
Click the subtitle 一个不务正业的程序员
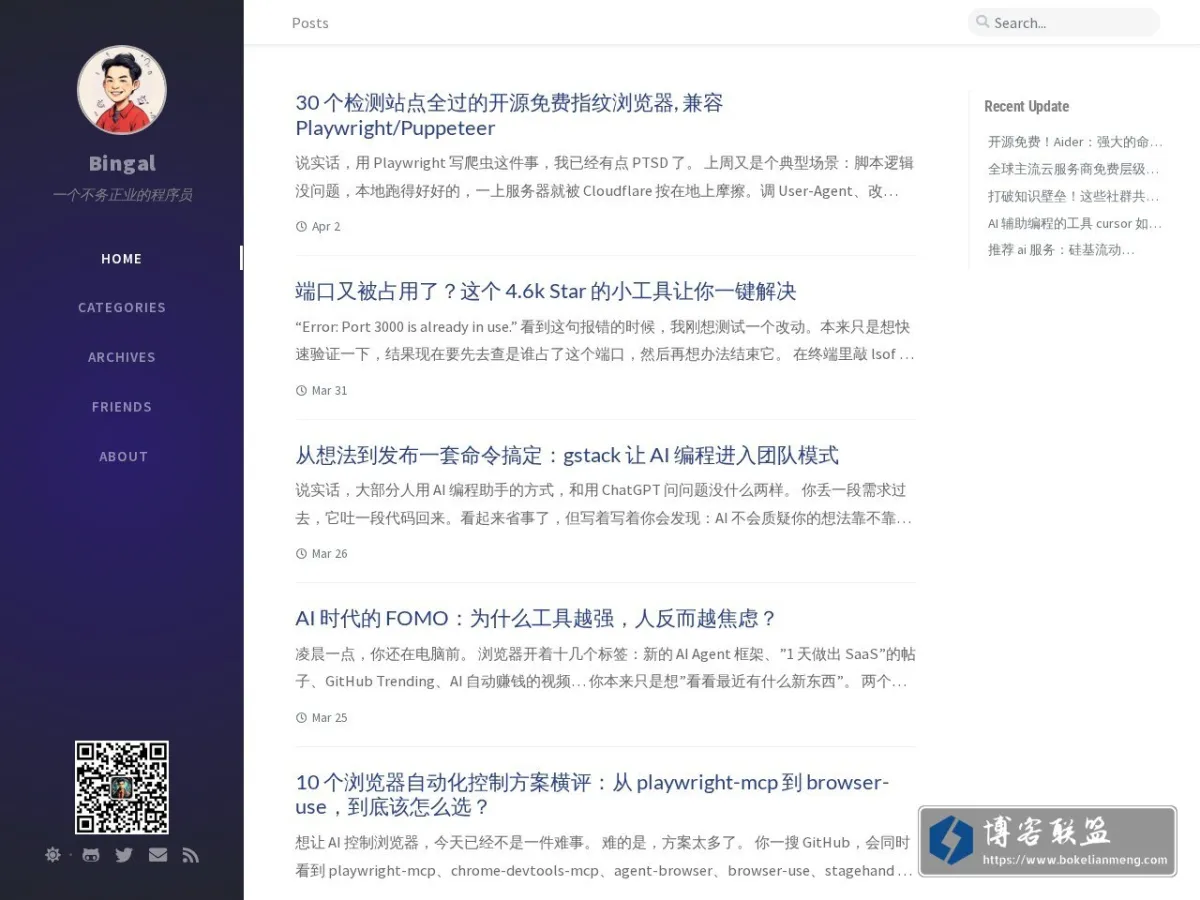coord(122,195)
